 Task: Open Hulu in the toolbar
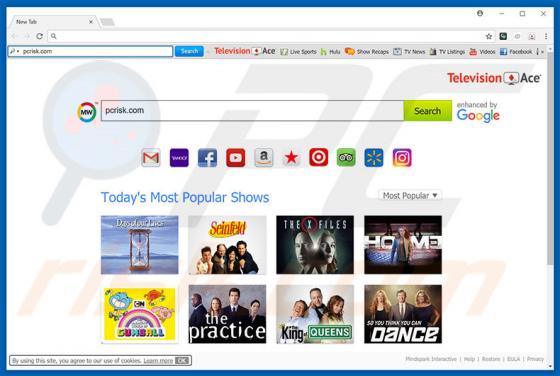point(330,52)
